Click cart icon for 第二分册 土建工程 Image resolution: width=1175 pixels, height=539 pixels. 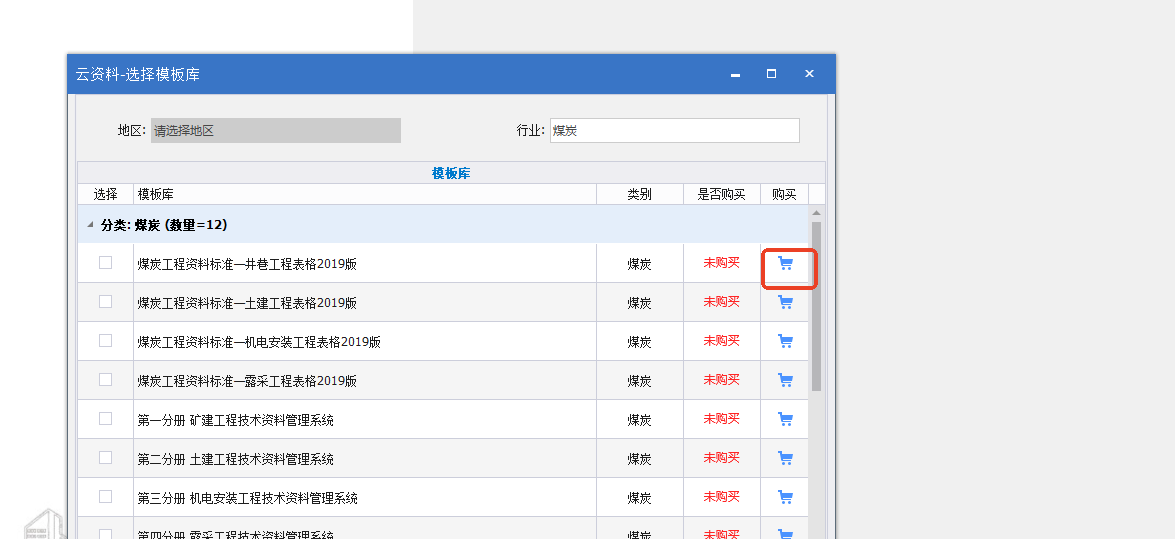click(785, 459)
